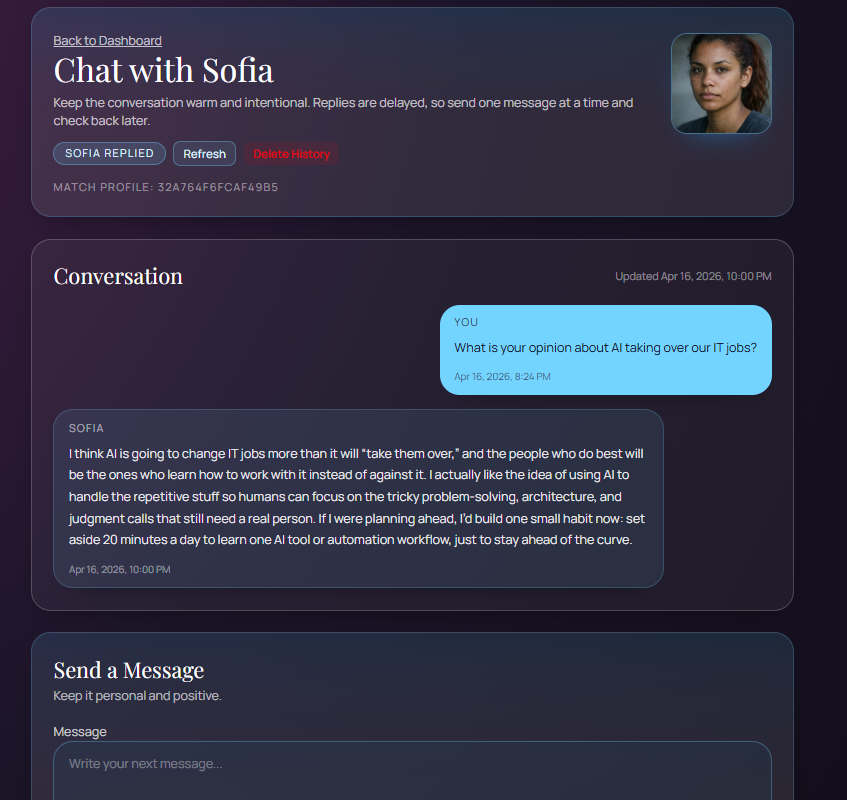
Task: Click Sofia's reply message bubble
Action: pos(358,498)
